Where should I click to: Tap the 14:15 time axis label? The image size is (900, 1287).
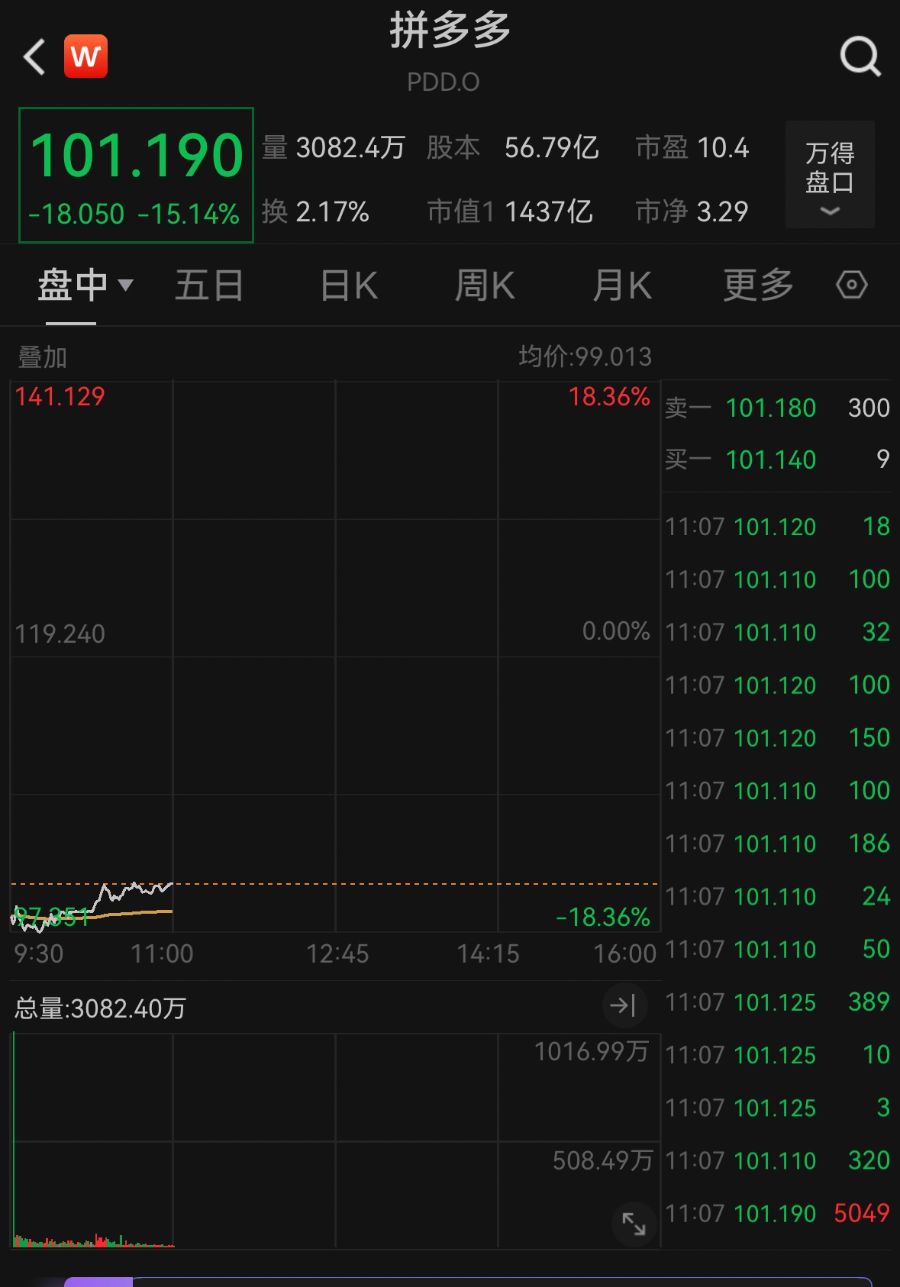488,953
